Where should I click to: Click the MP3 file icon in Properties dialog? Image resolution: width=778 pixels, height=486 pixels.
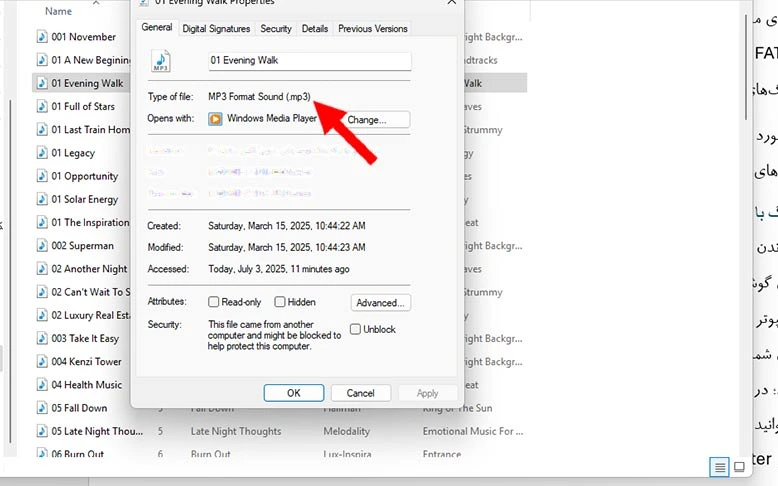[161, 62]
